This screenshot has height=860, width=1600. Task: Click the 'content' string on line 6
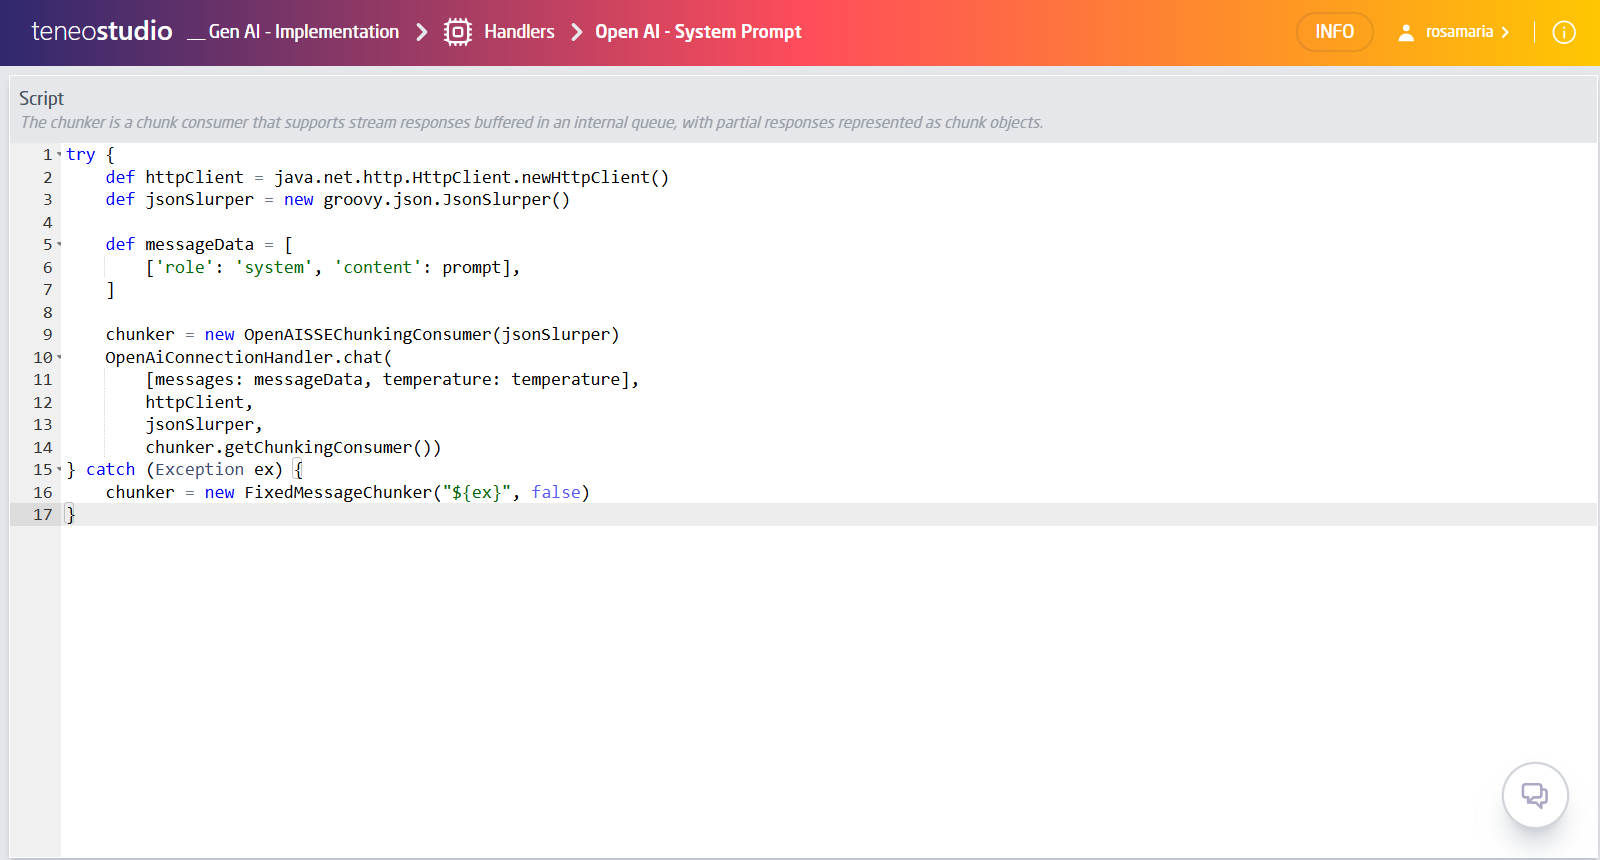(378, 267)
